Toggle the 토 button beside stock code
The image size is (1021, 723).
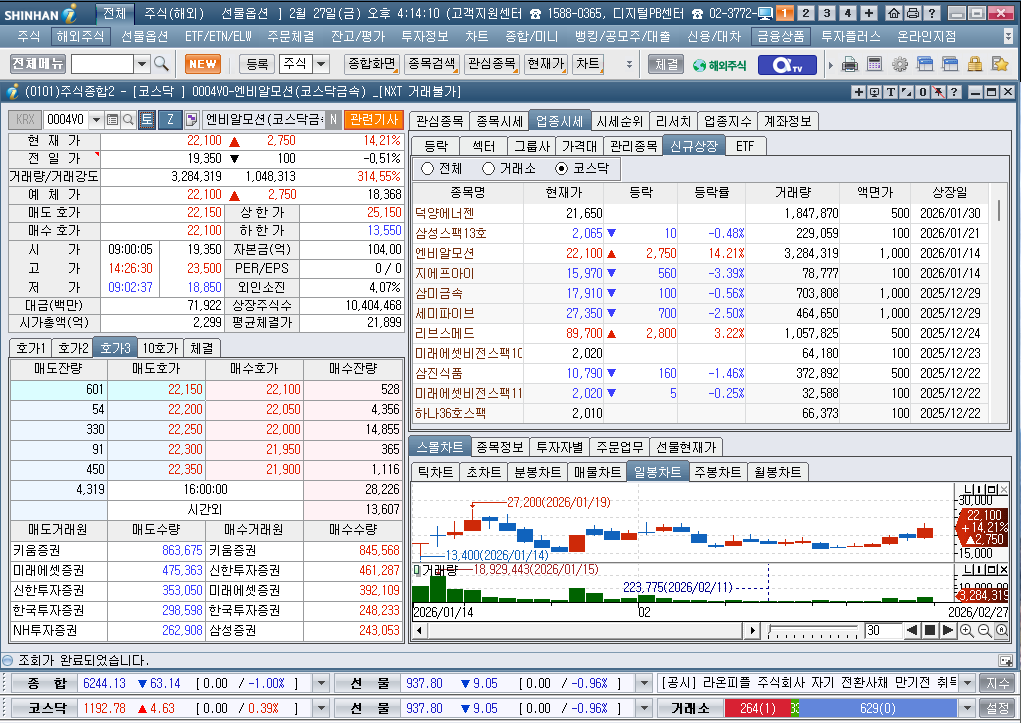[147, 120]
